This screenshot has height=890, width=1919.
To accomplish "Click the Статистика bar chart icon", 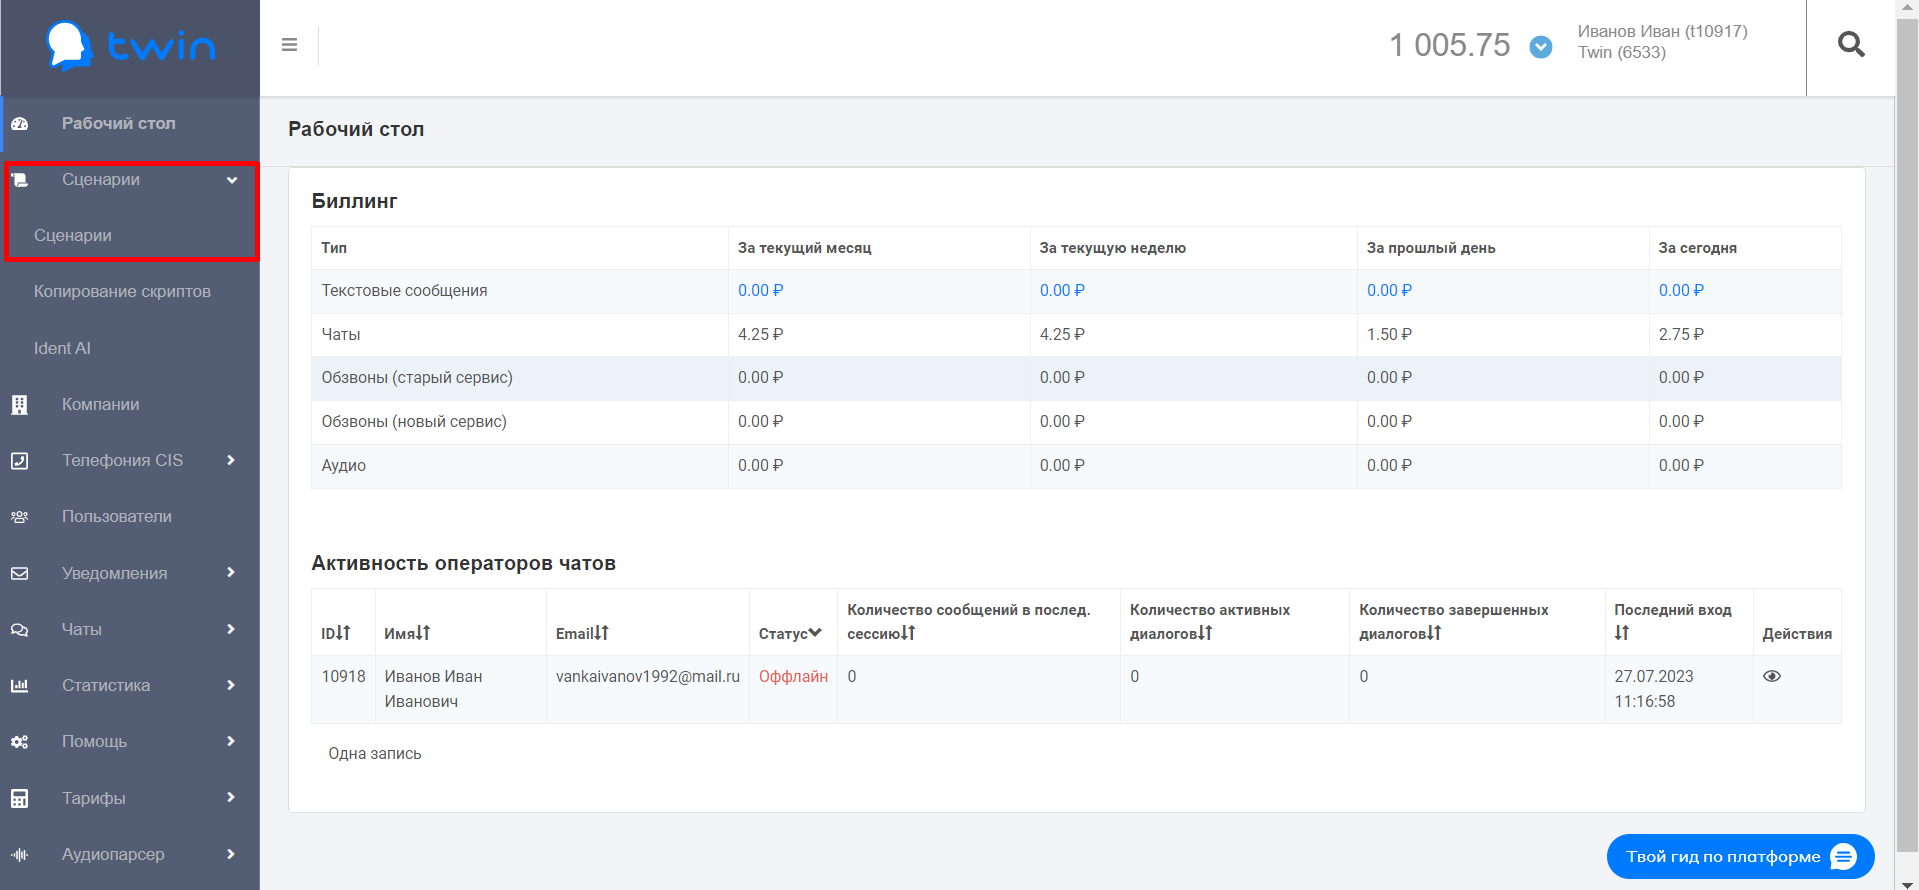I will [x=20, y=686].
